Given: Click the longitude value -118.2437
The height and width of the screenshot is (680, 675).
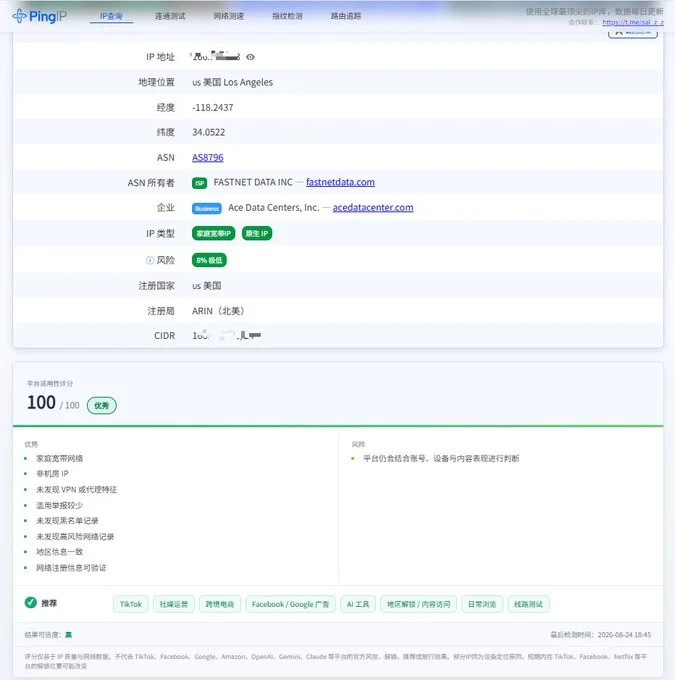Looking at the screenshot, I should [x=213, y=108].
